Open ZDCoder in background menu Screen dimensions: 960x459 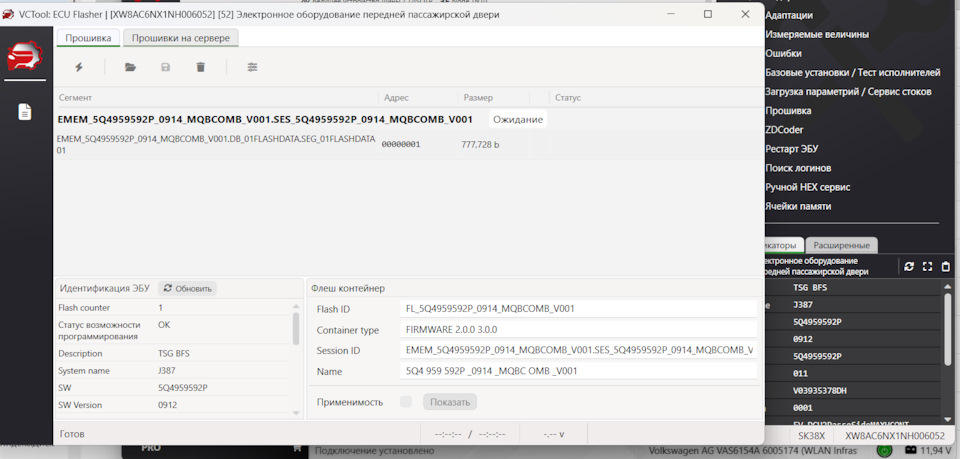tap(784, 130)
